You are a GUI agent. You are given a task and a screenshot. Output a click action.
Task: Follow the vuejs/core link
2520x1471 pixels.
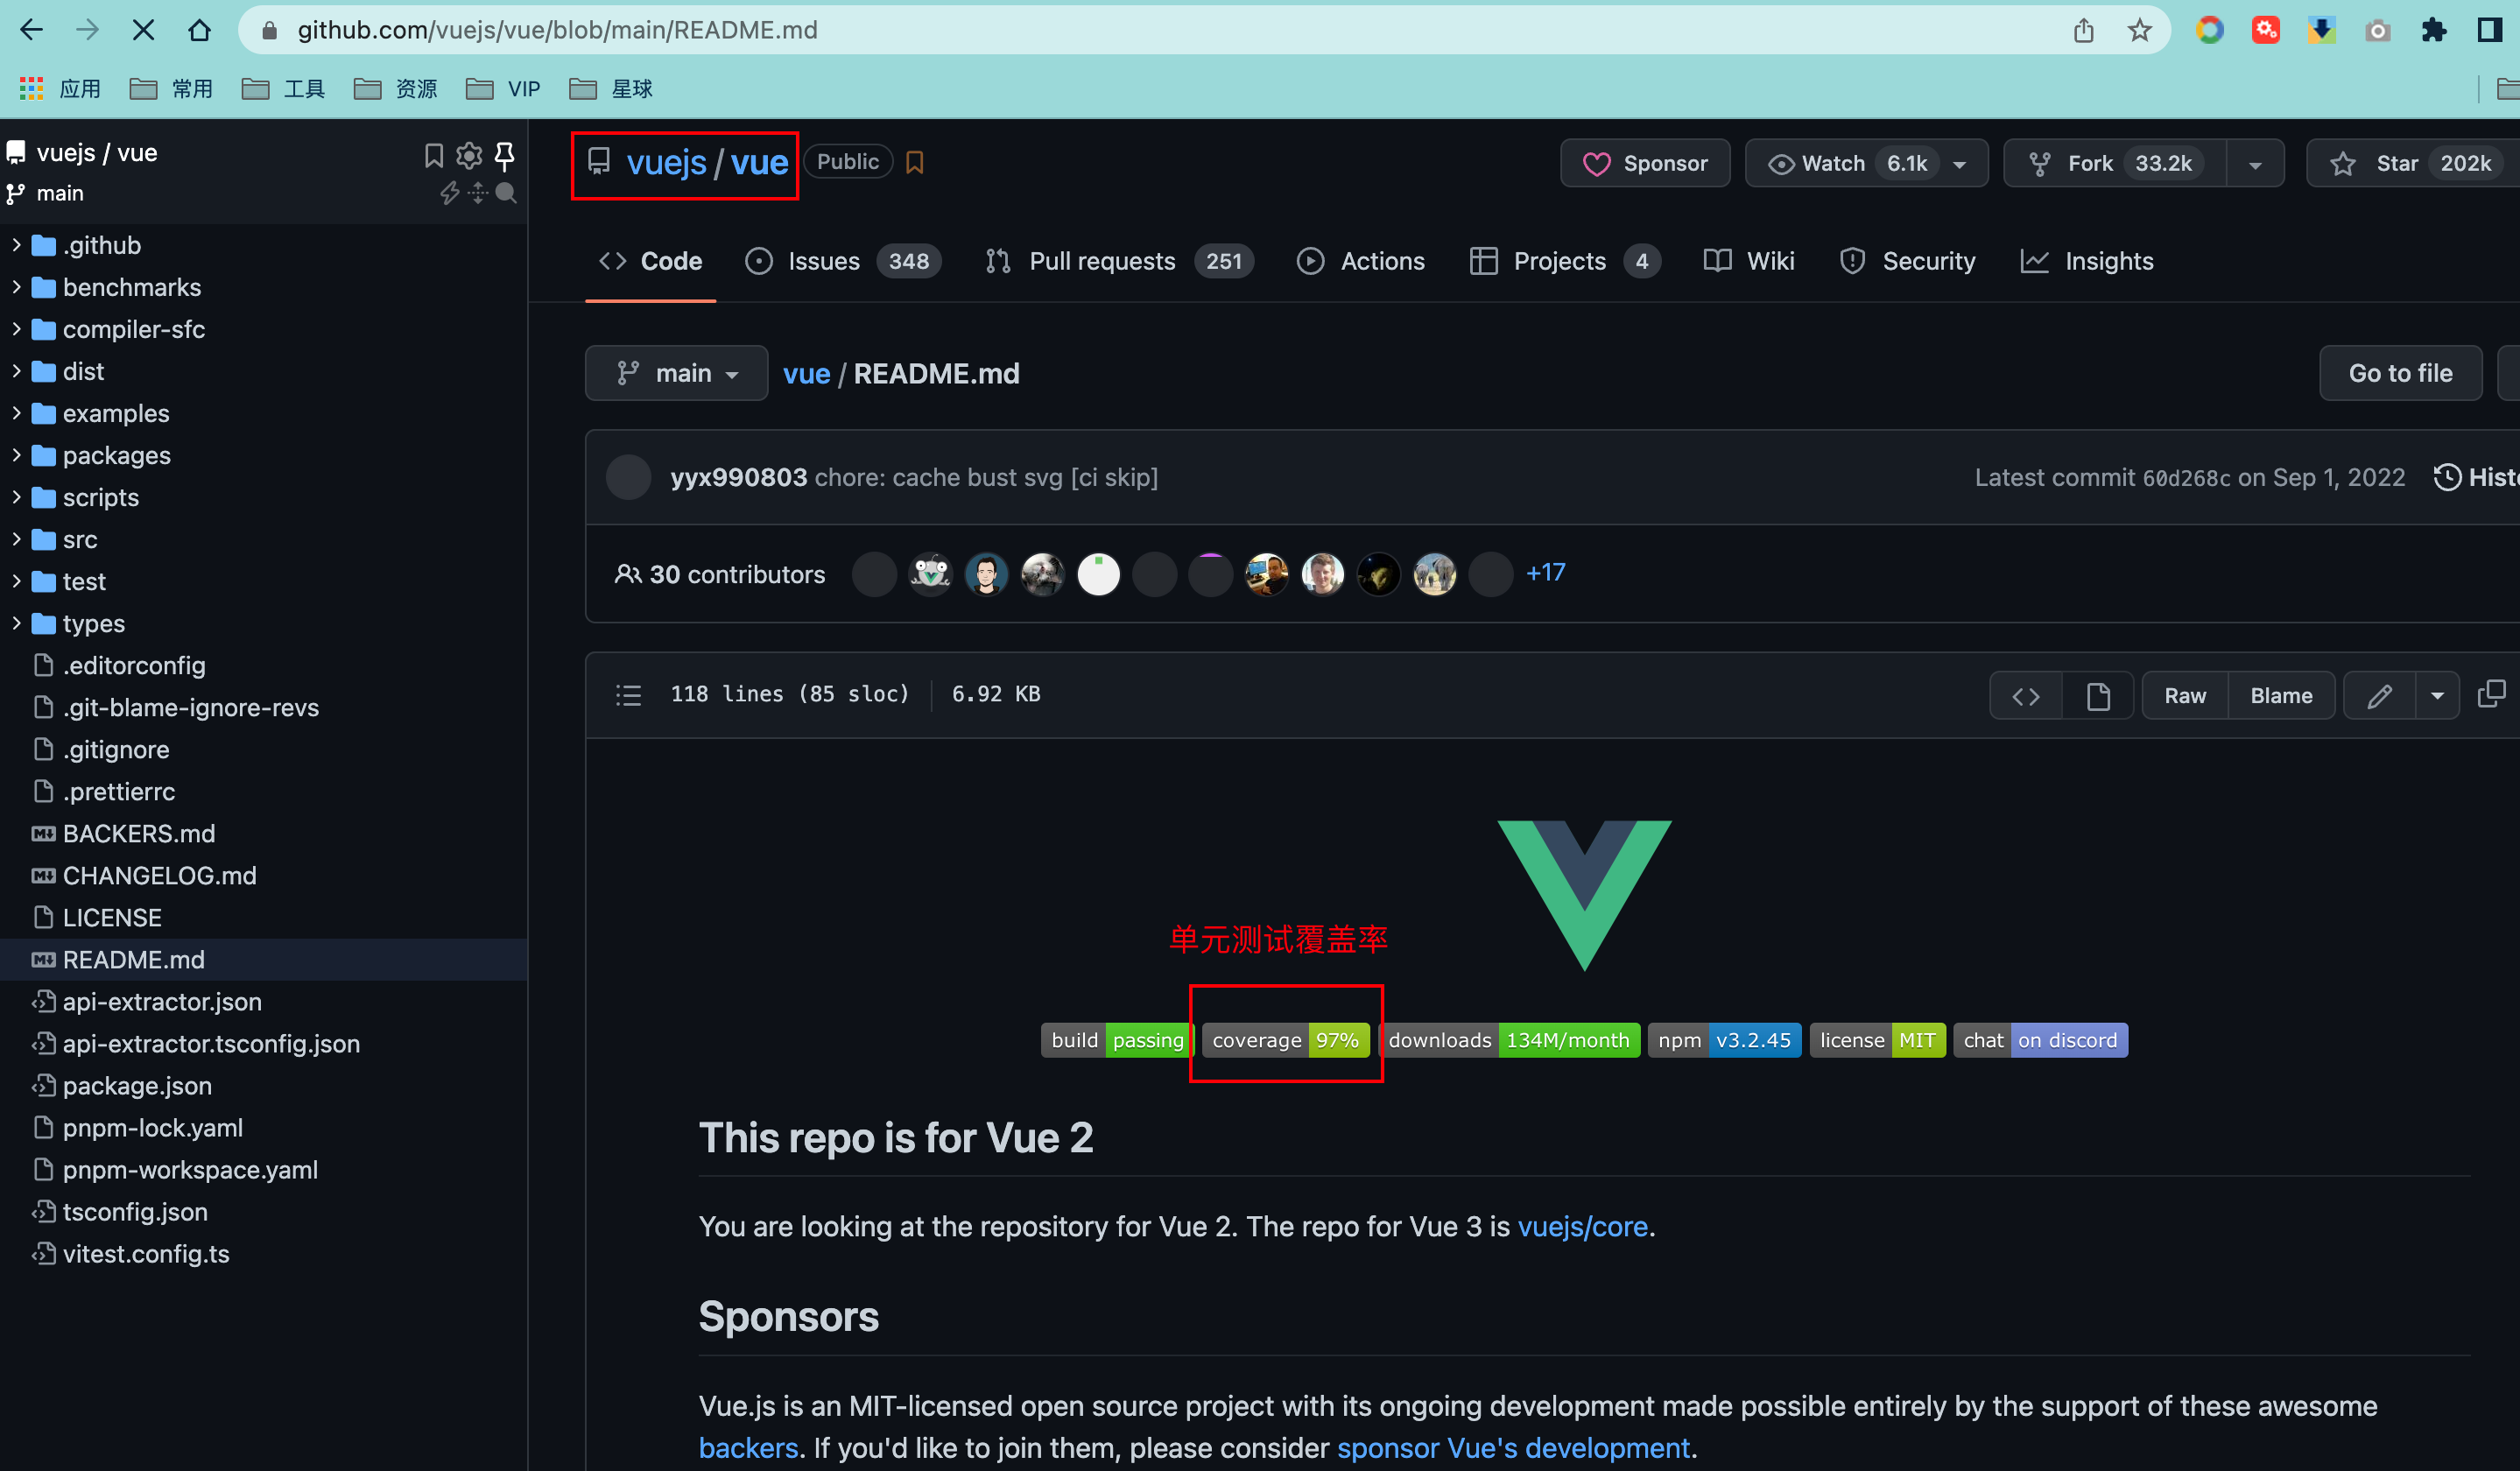click(1582, 1226)
